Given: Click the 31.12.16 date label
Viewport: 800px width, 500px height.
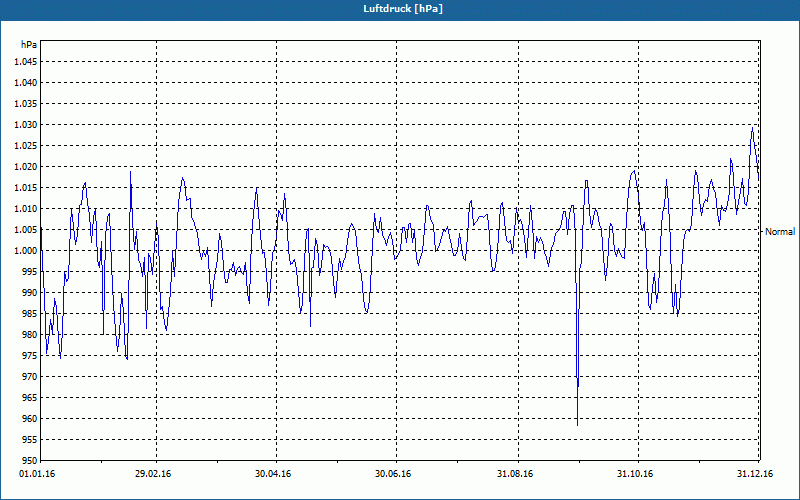Looking at the screenshot, I should pos(755,474).
